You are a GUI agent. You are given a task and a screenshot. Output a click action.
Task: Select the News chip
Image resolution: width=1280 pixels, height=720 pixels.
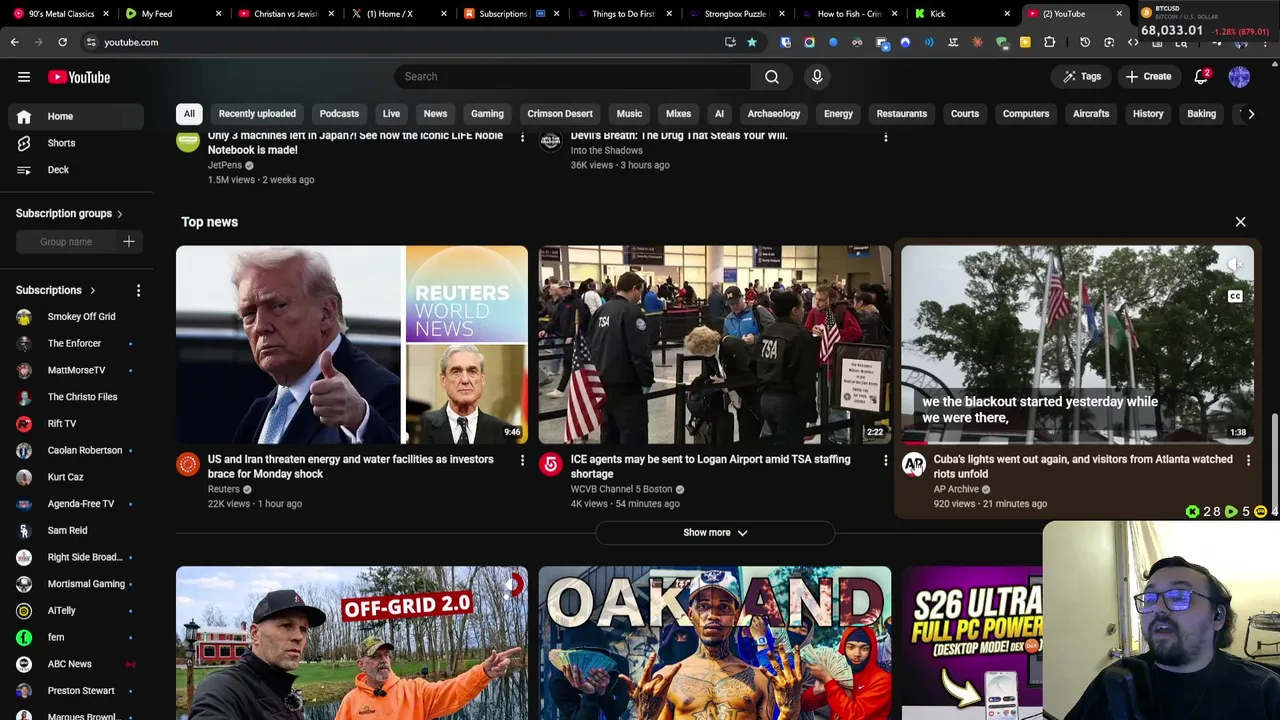click(435, 114)
